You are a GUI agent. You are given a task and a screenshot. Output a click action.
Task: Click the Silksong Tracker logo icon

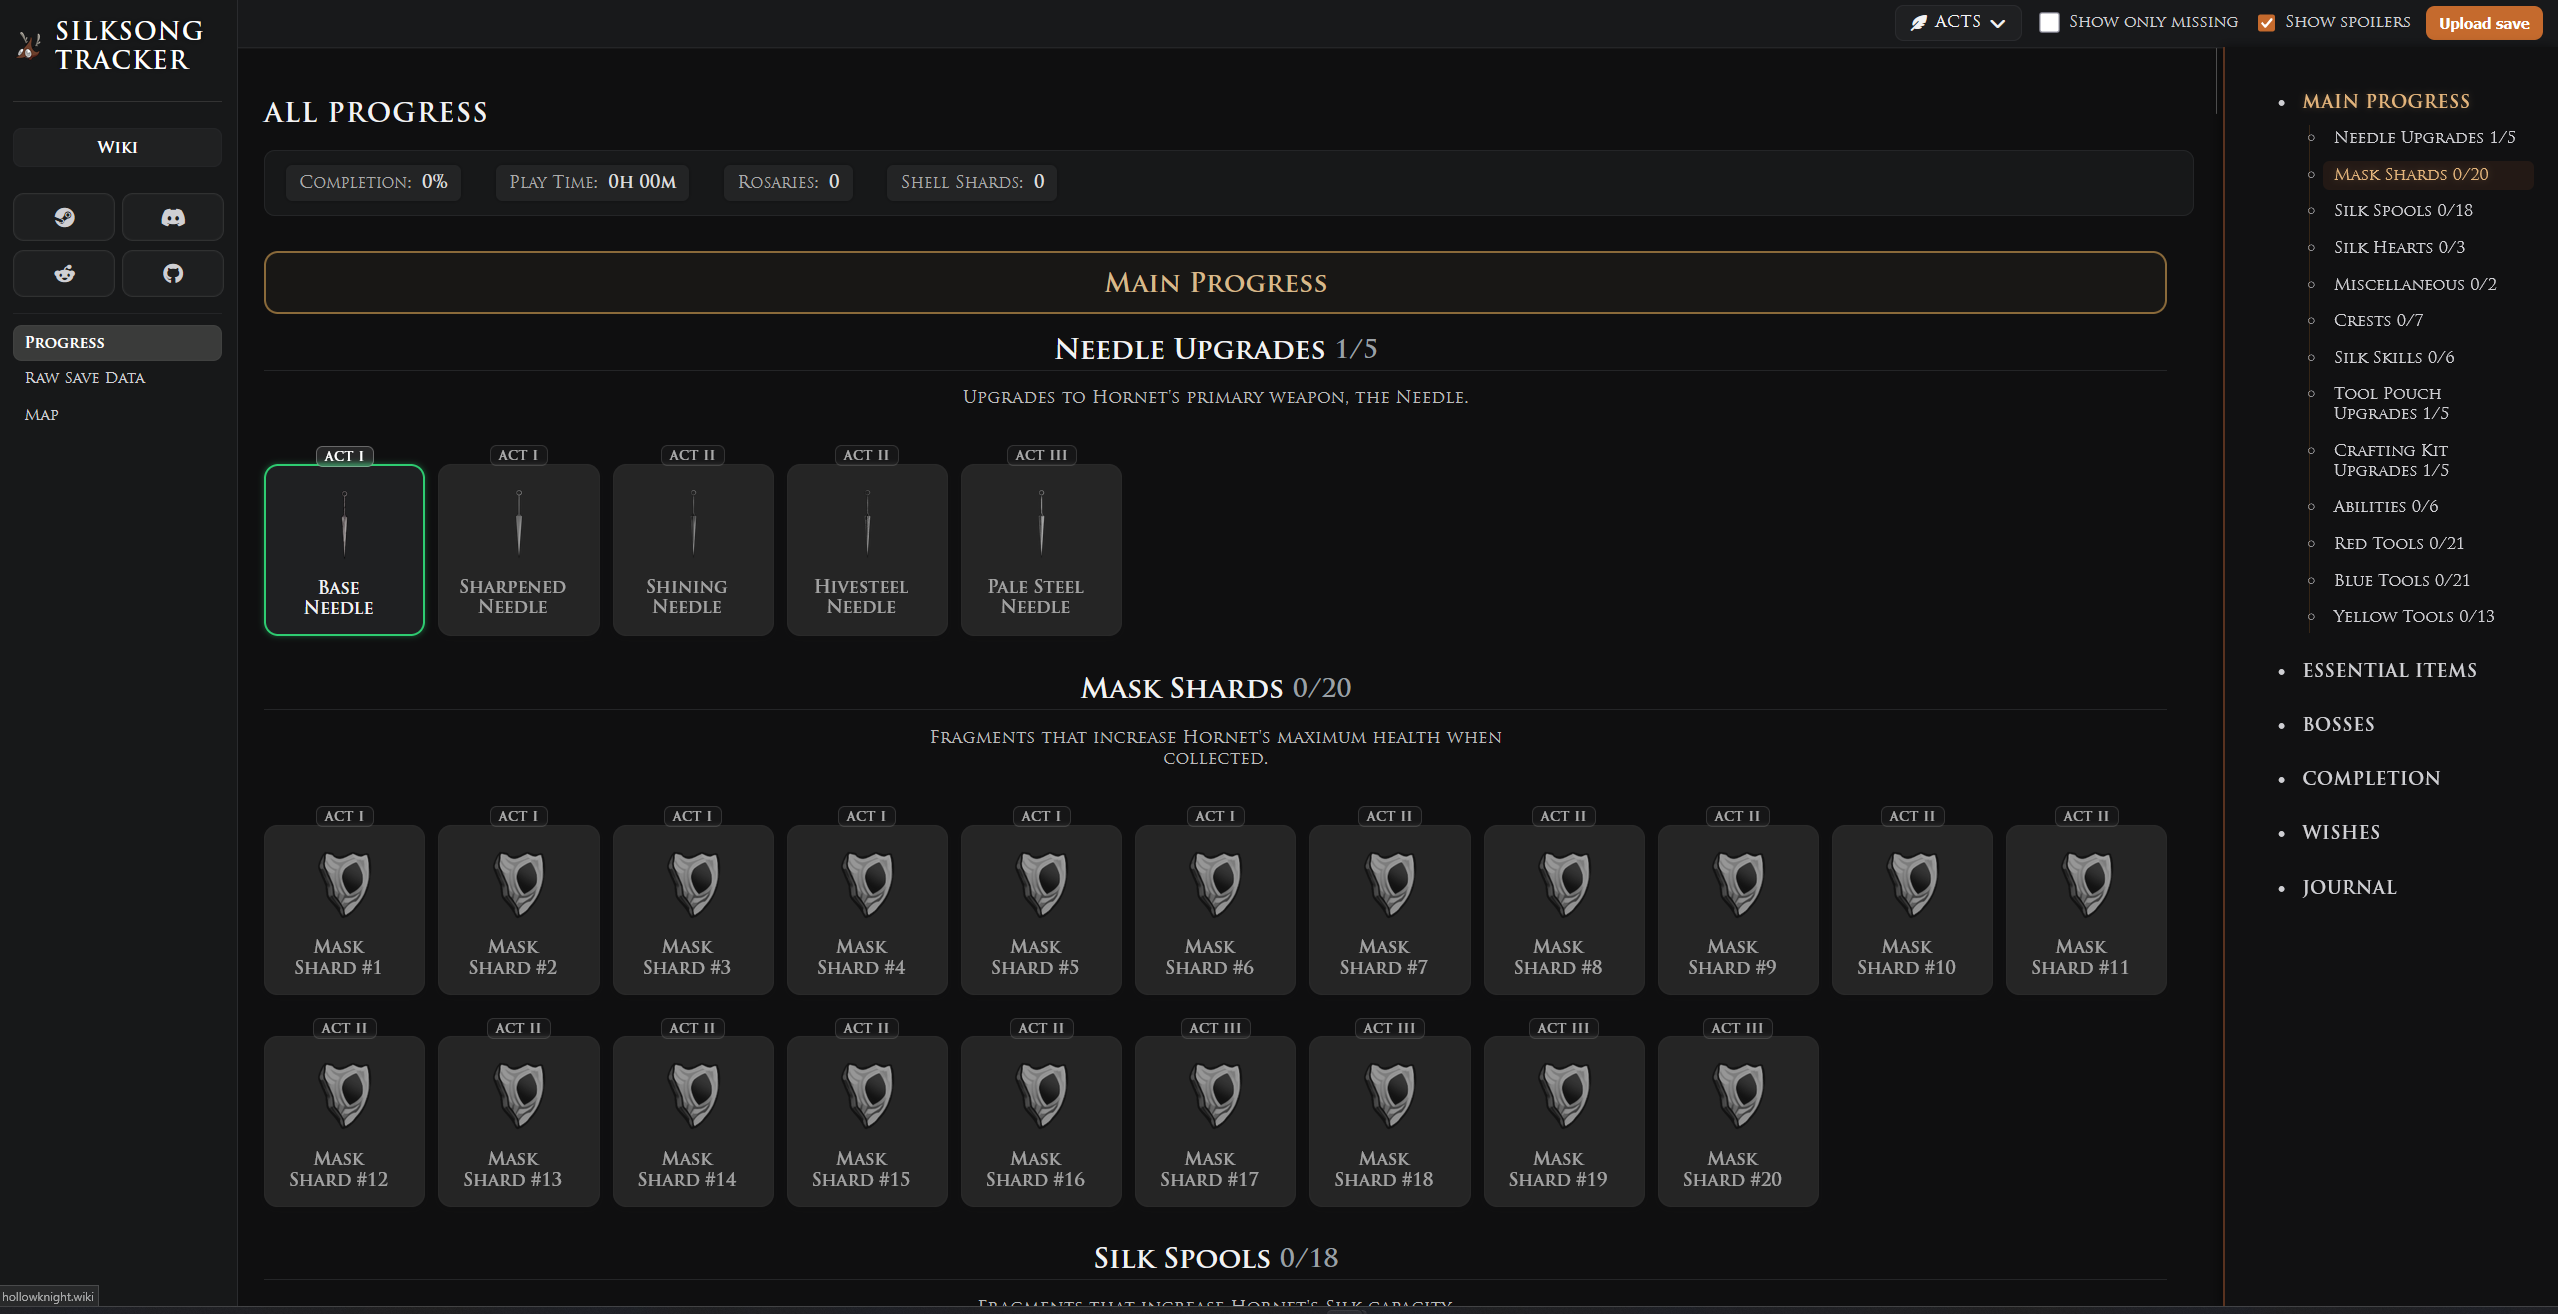click(30, 45)
